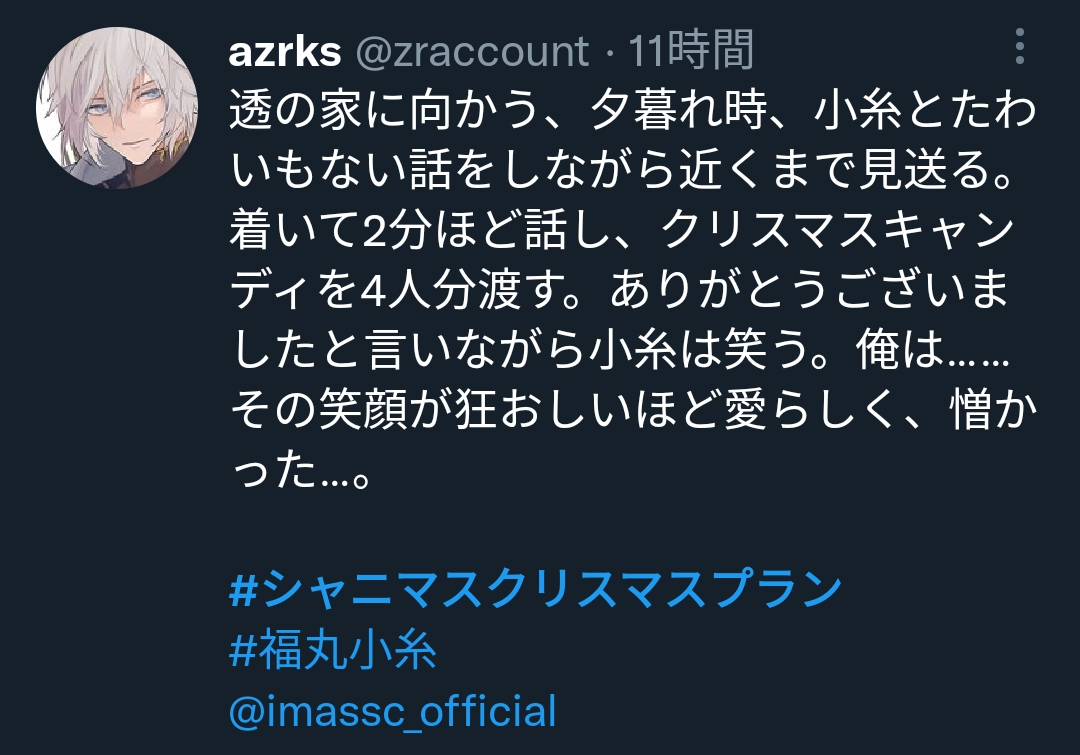Open the @imassc_official mention
Image resolution: width=1080 pixels, height=755 pixels.
pos(393,711)
